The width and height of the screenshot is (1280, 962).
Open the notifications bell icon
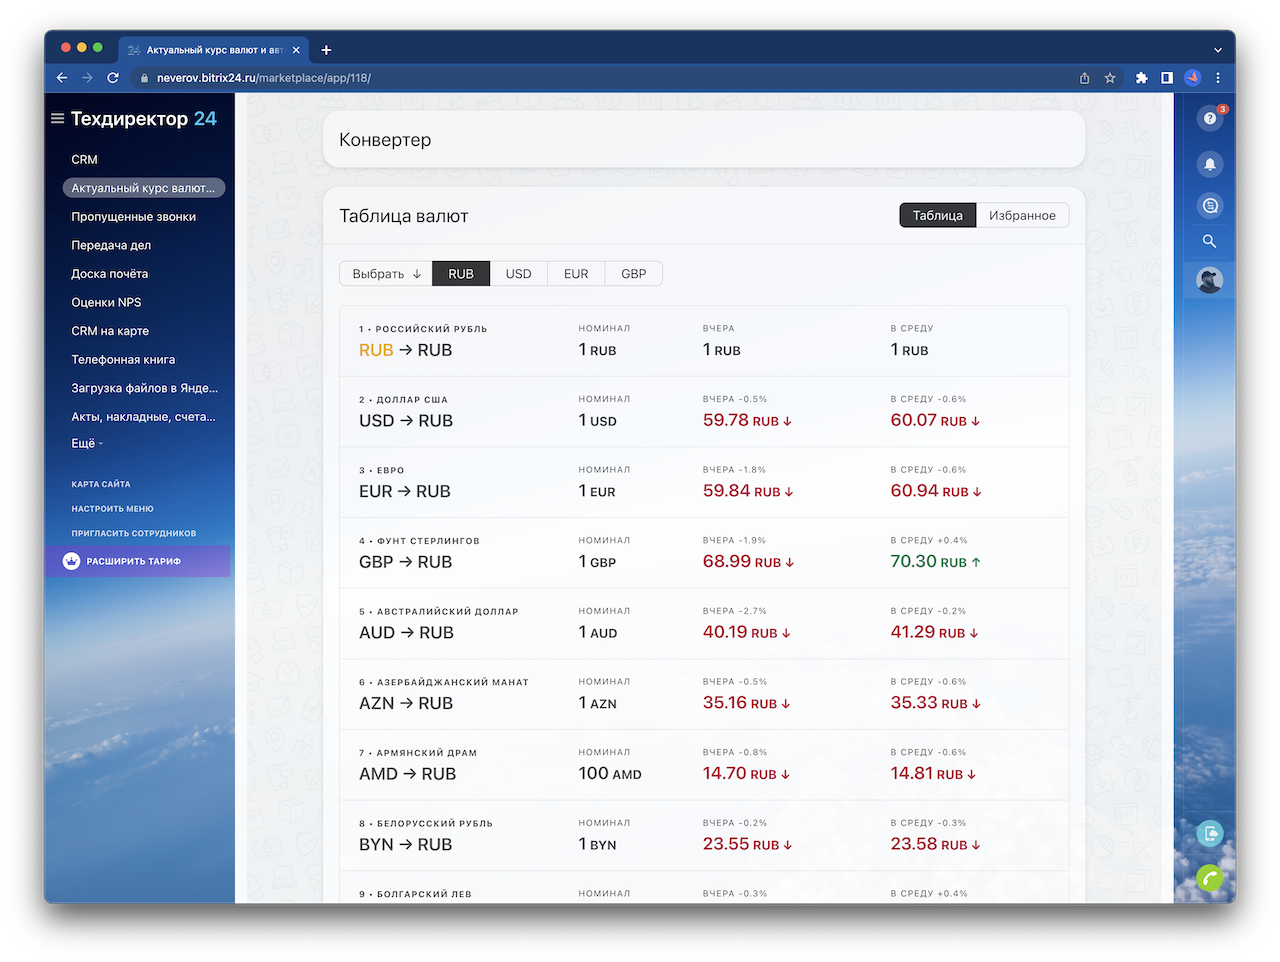(1209, 164)
